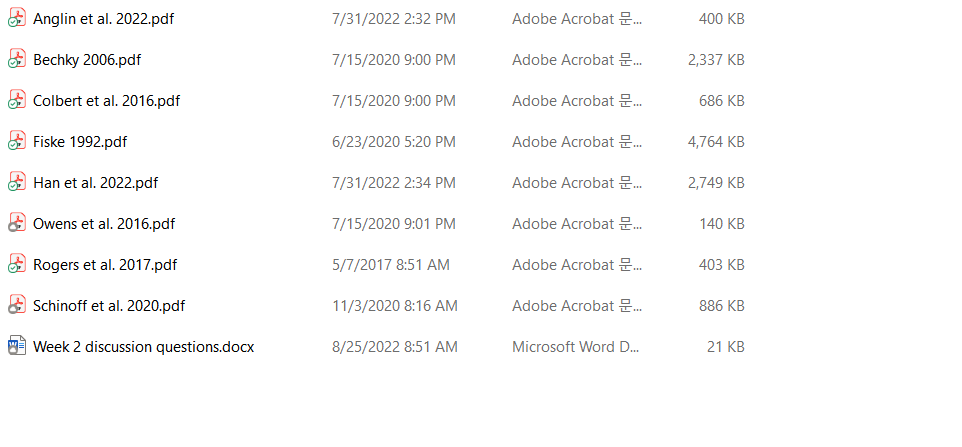Click the Word icon for Week 2 discussion questions
The width and height of the screenshot is (962, 447).
[16, 347]
